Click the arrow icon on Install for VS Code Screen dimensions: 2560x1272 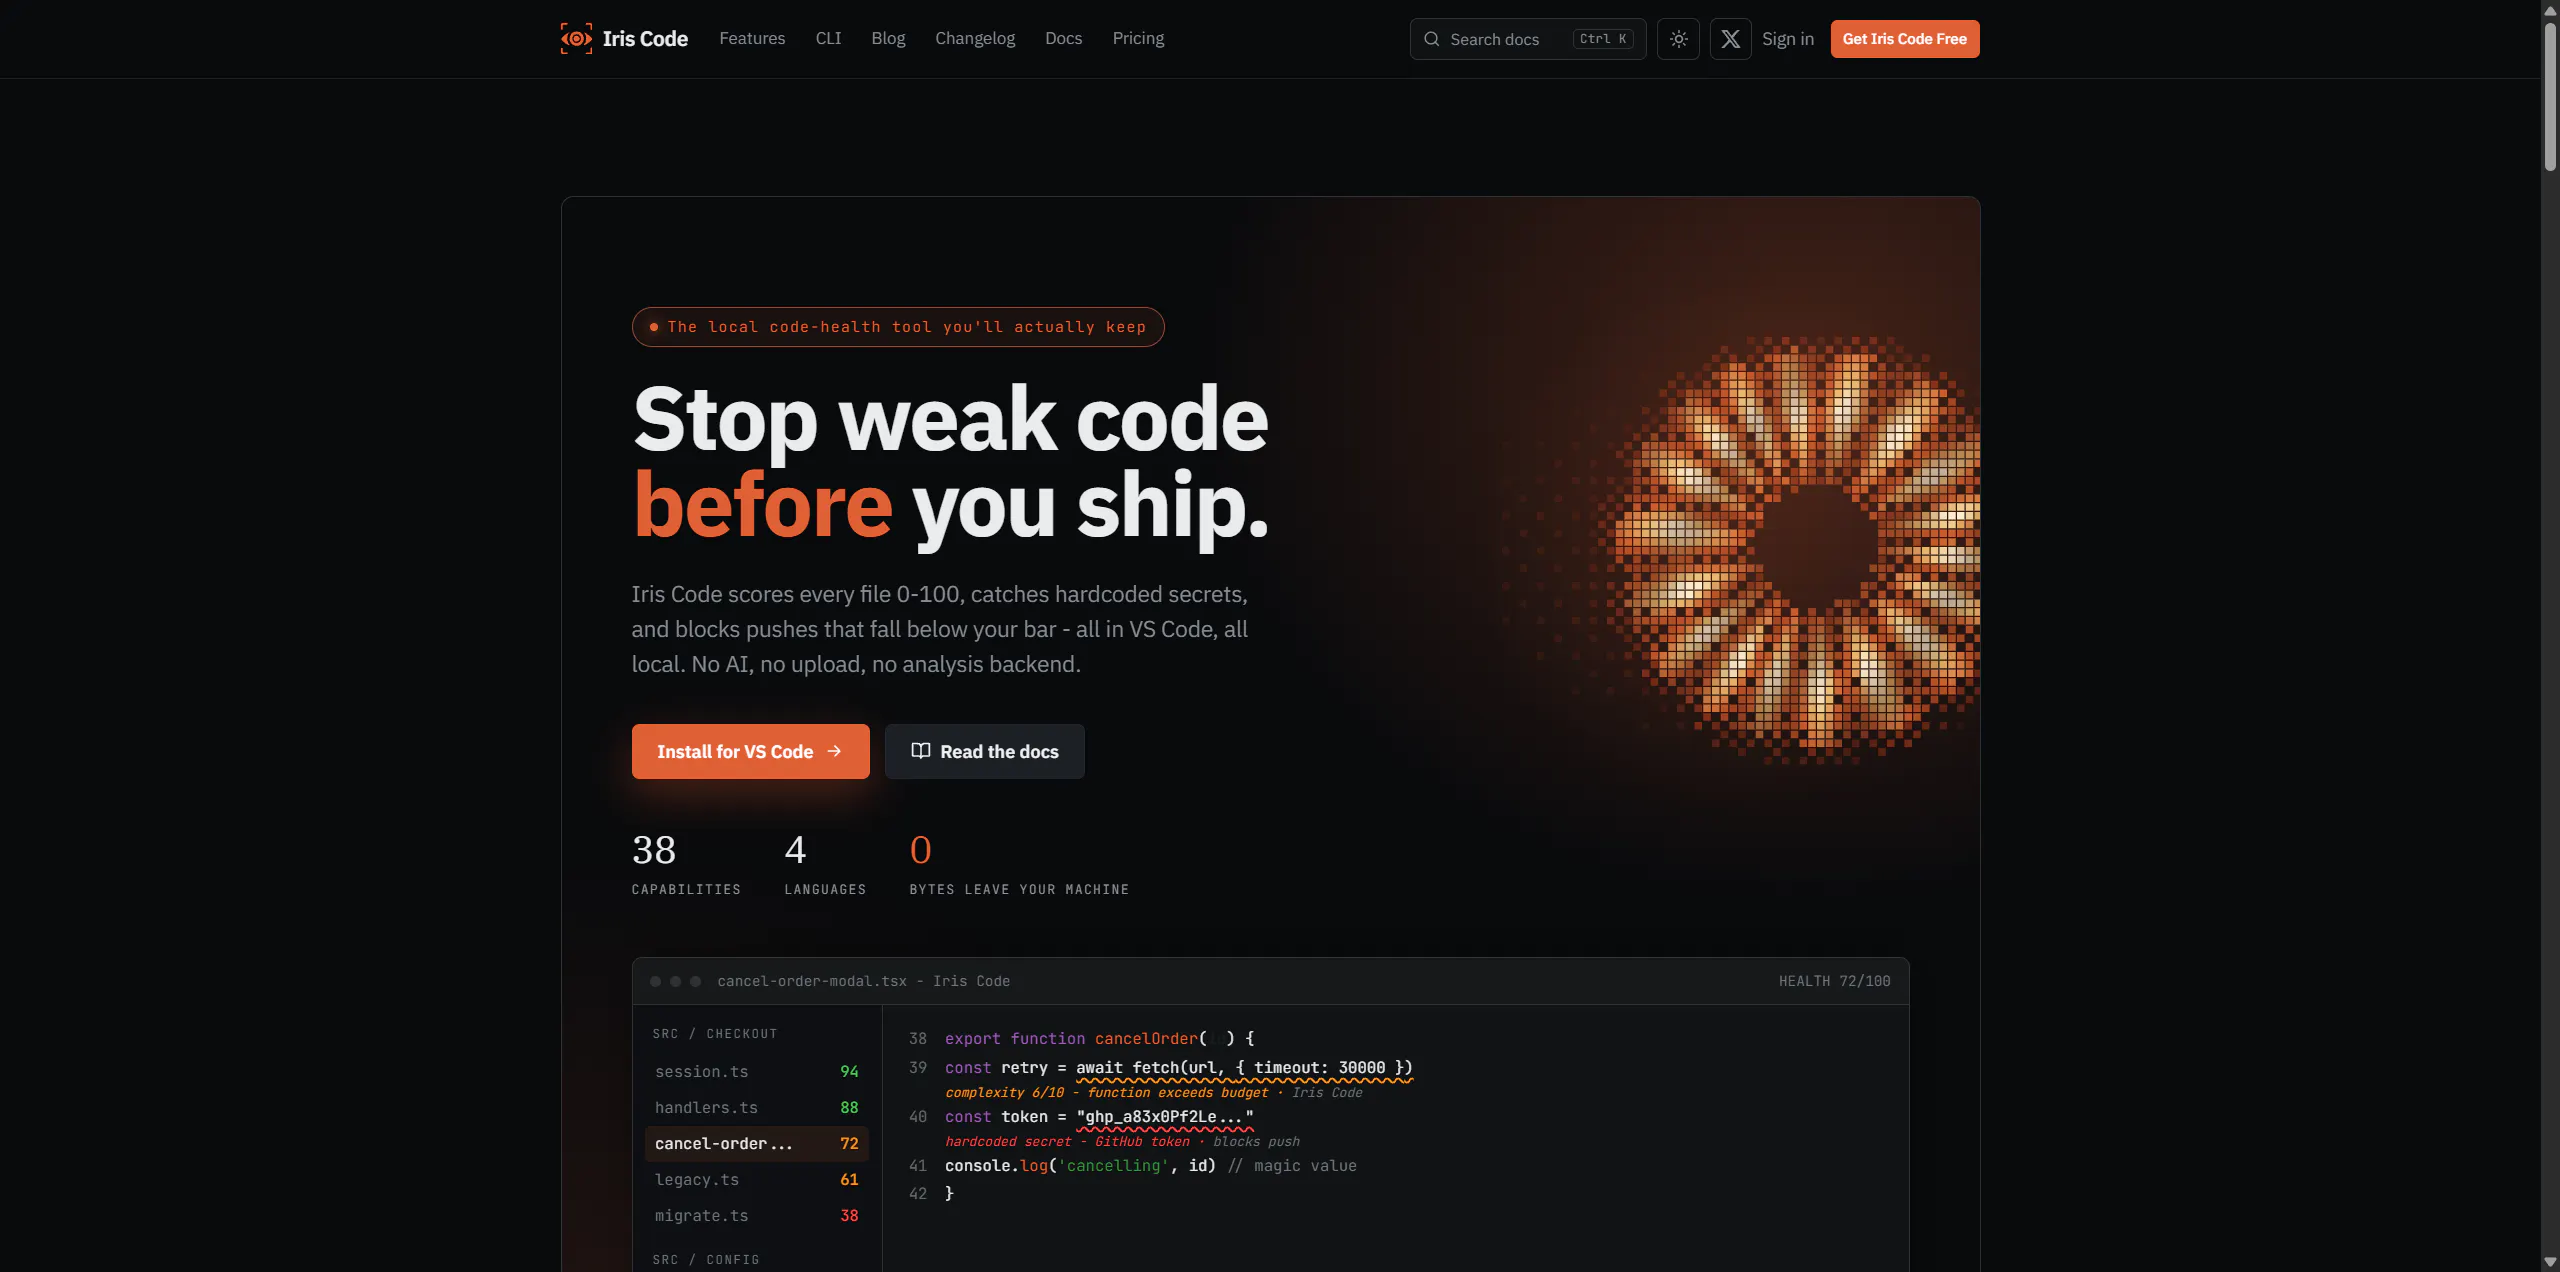pyautogui.click(x=834, y=751)
